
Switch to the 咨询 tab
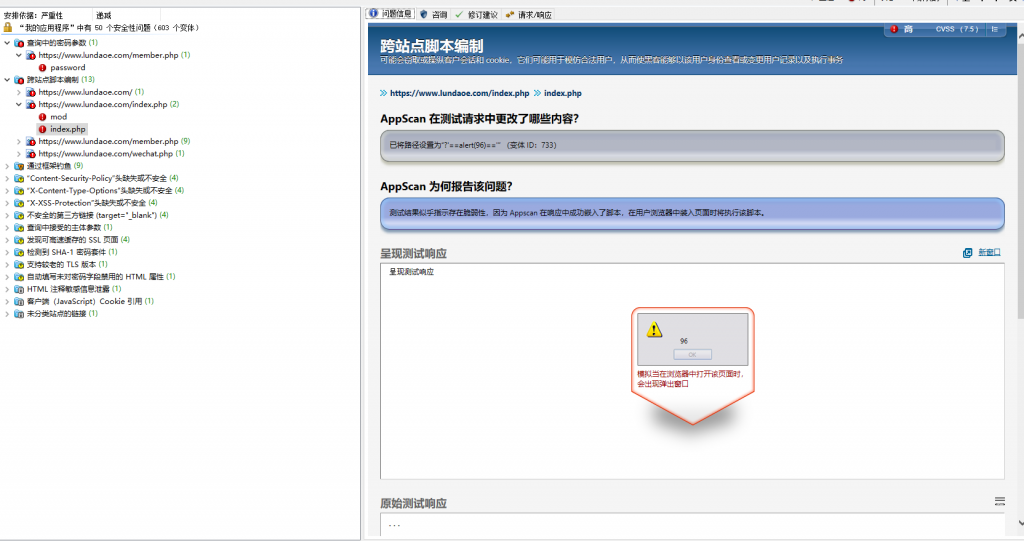[x=434, y=14]
